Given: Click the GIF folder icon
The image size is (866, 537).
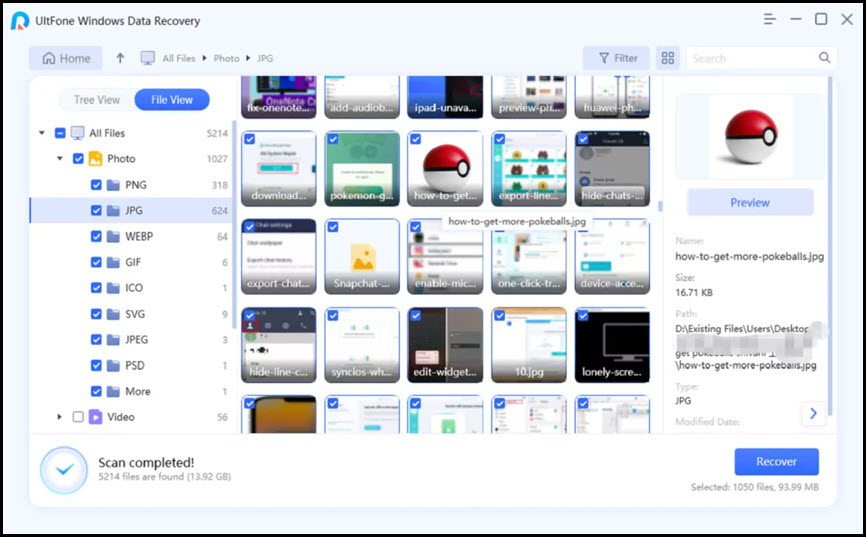Looking at the screenshot, I should pyautogui.click(x=113, y=262).
